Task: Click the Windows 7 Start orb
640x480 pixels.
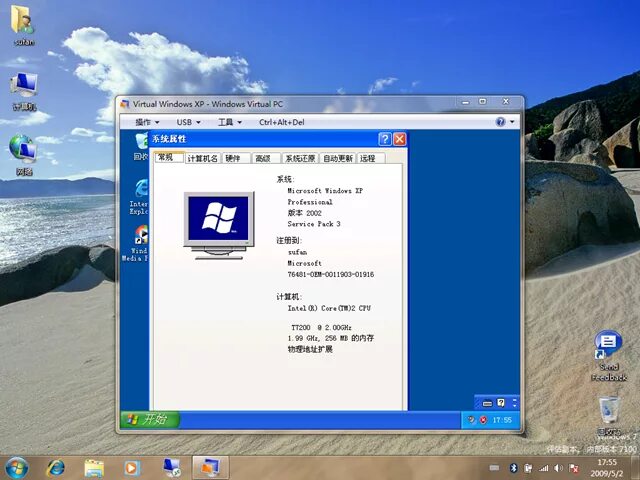Action: pos(16,468)
